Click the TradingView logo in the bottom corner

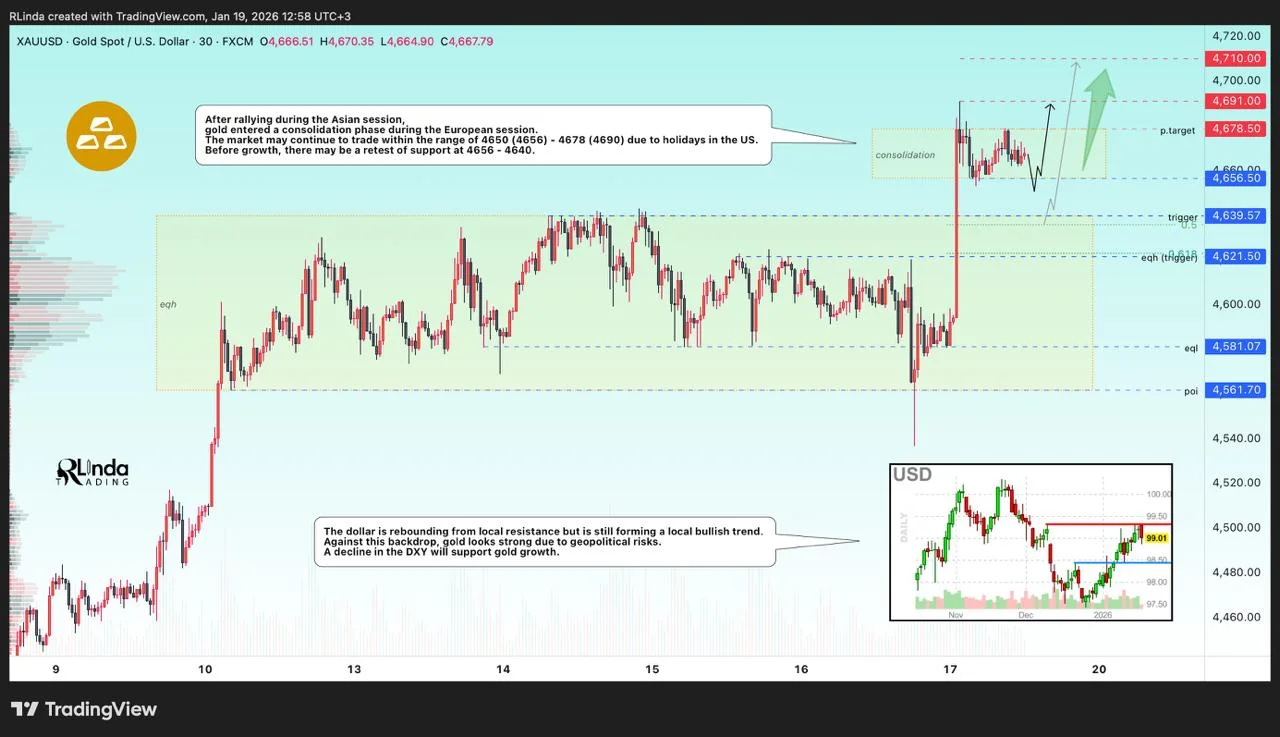click(84, 710)
